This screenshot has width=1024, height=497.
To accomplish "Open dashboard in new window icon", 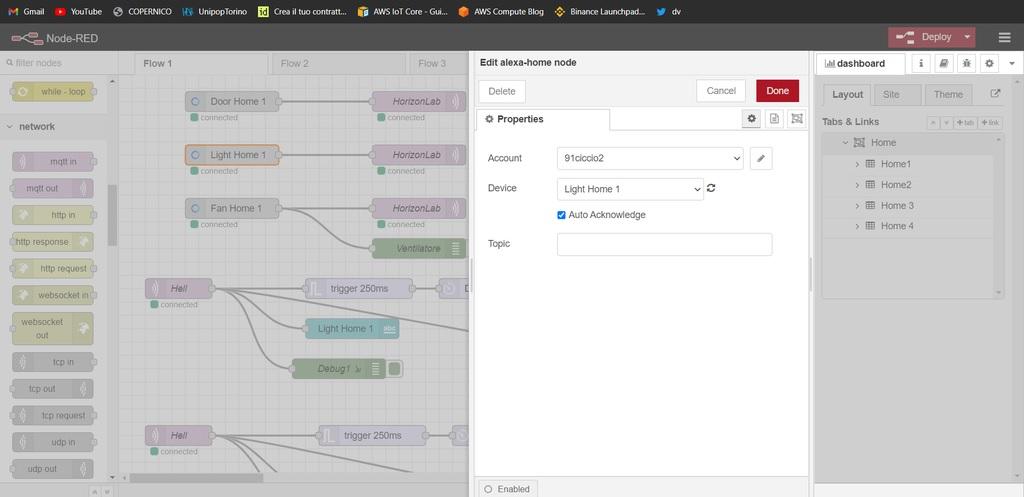I will (x=995, y=94).
